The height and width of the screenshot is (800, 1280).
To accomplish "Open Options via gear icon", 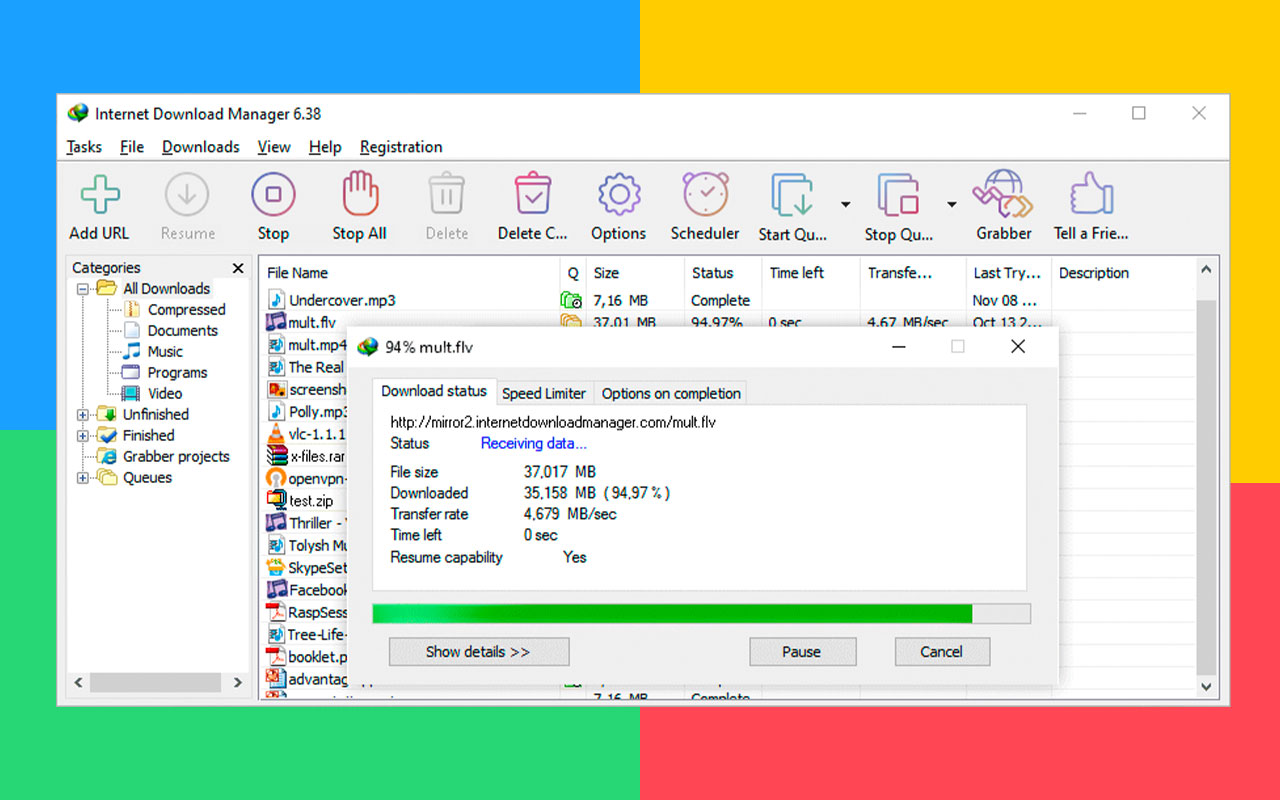I will tap(618, 194).
